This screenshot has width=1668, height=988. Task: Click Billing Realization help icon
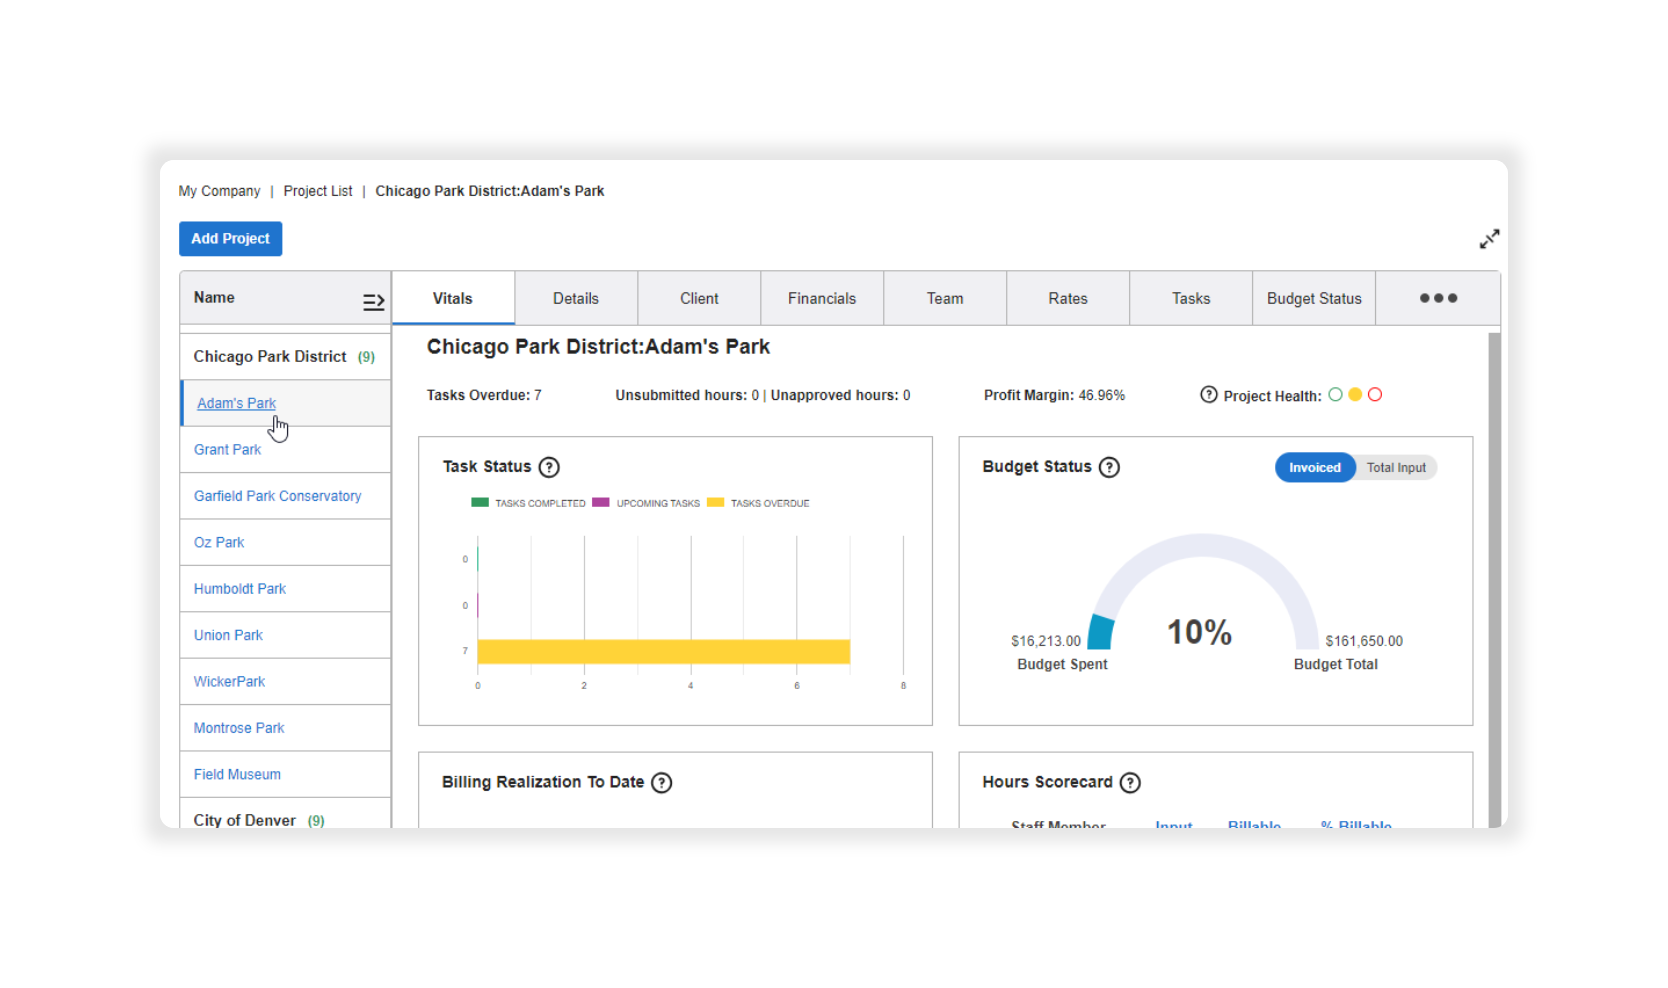click(661, 783)
